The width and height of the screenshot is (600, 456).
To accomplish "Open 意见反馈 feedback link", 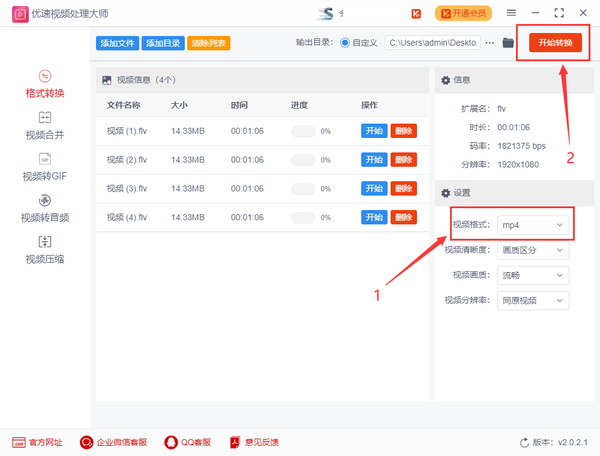I will click(254, 442).
